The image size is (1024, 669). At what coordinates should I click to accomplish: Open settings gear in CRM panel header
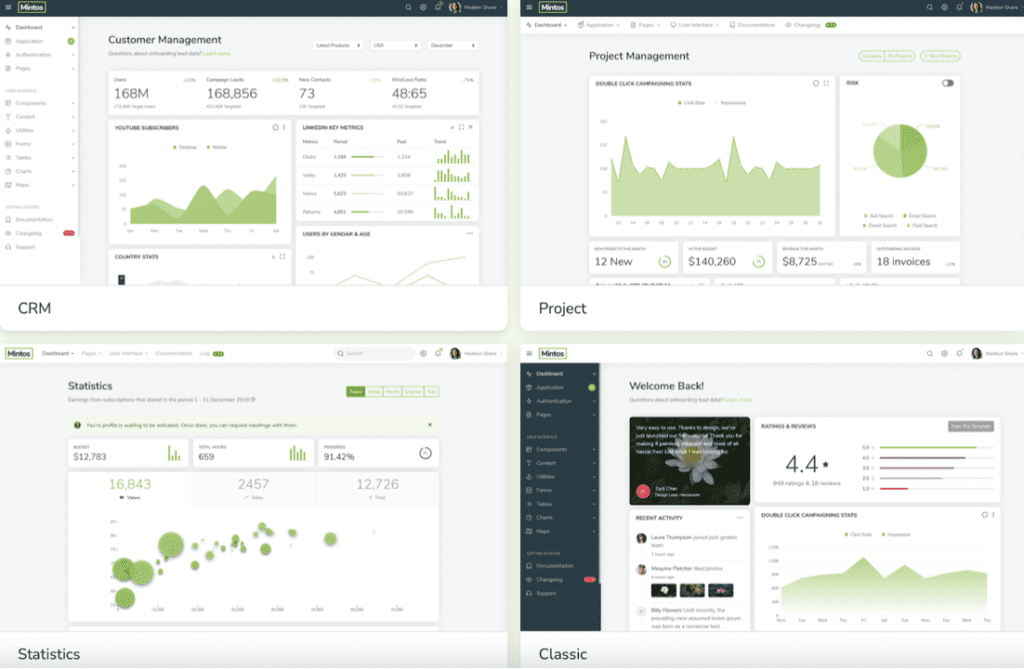[423, 7]
